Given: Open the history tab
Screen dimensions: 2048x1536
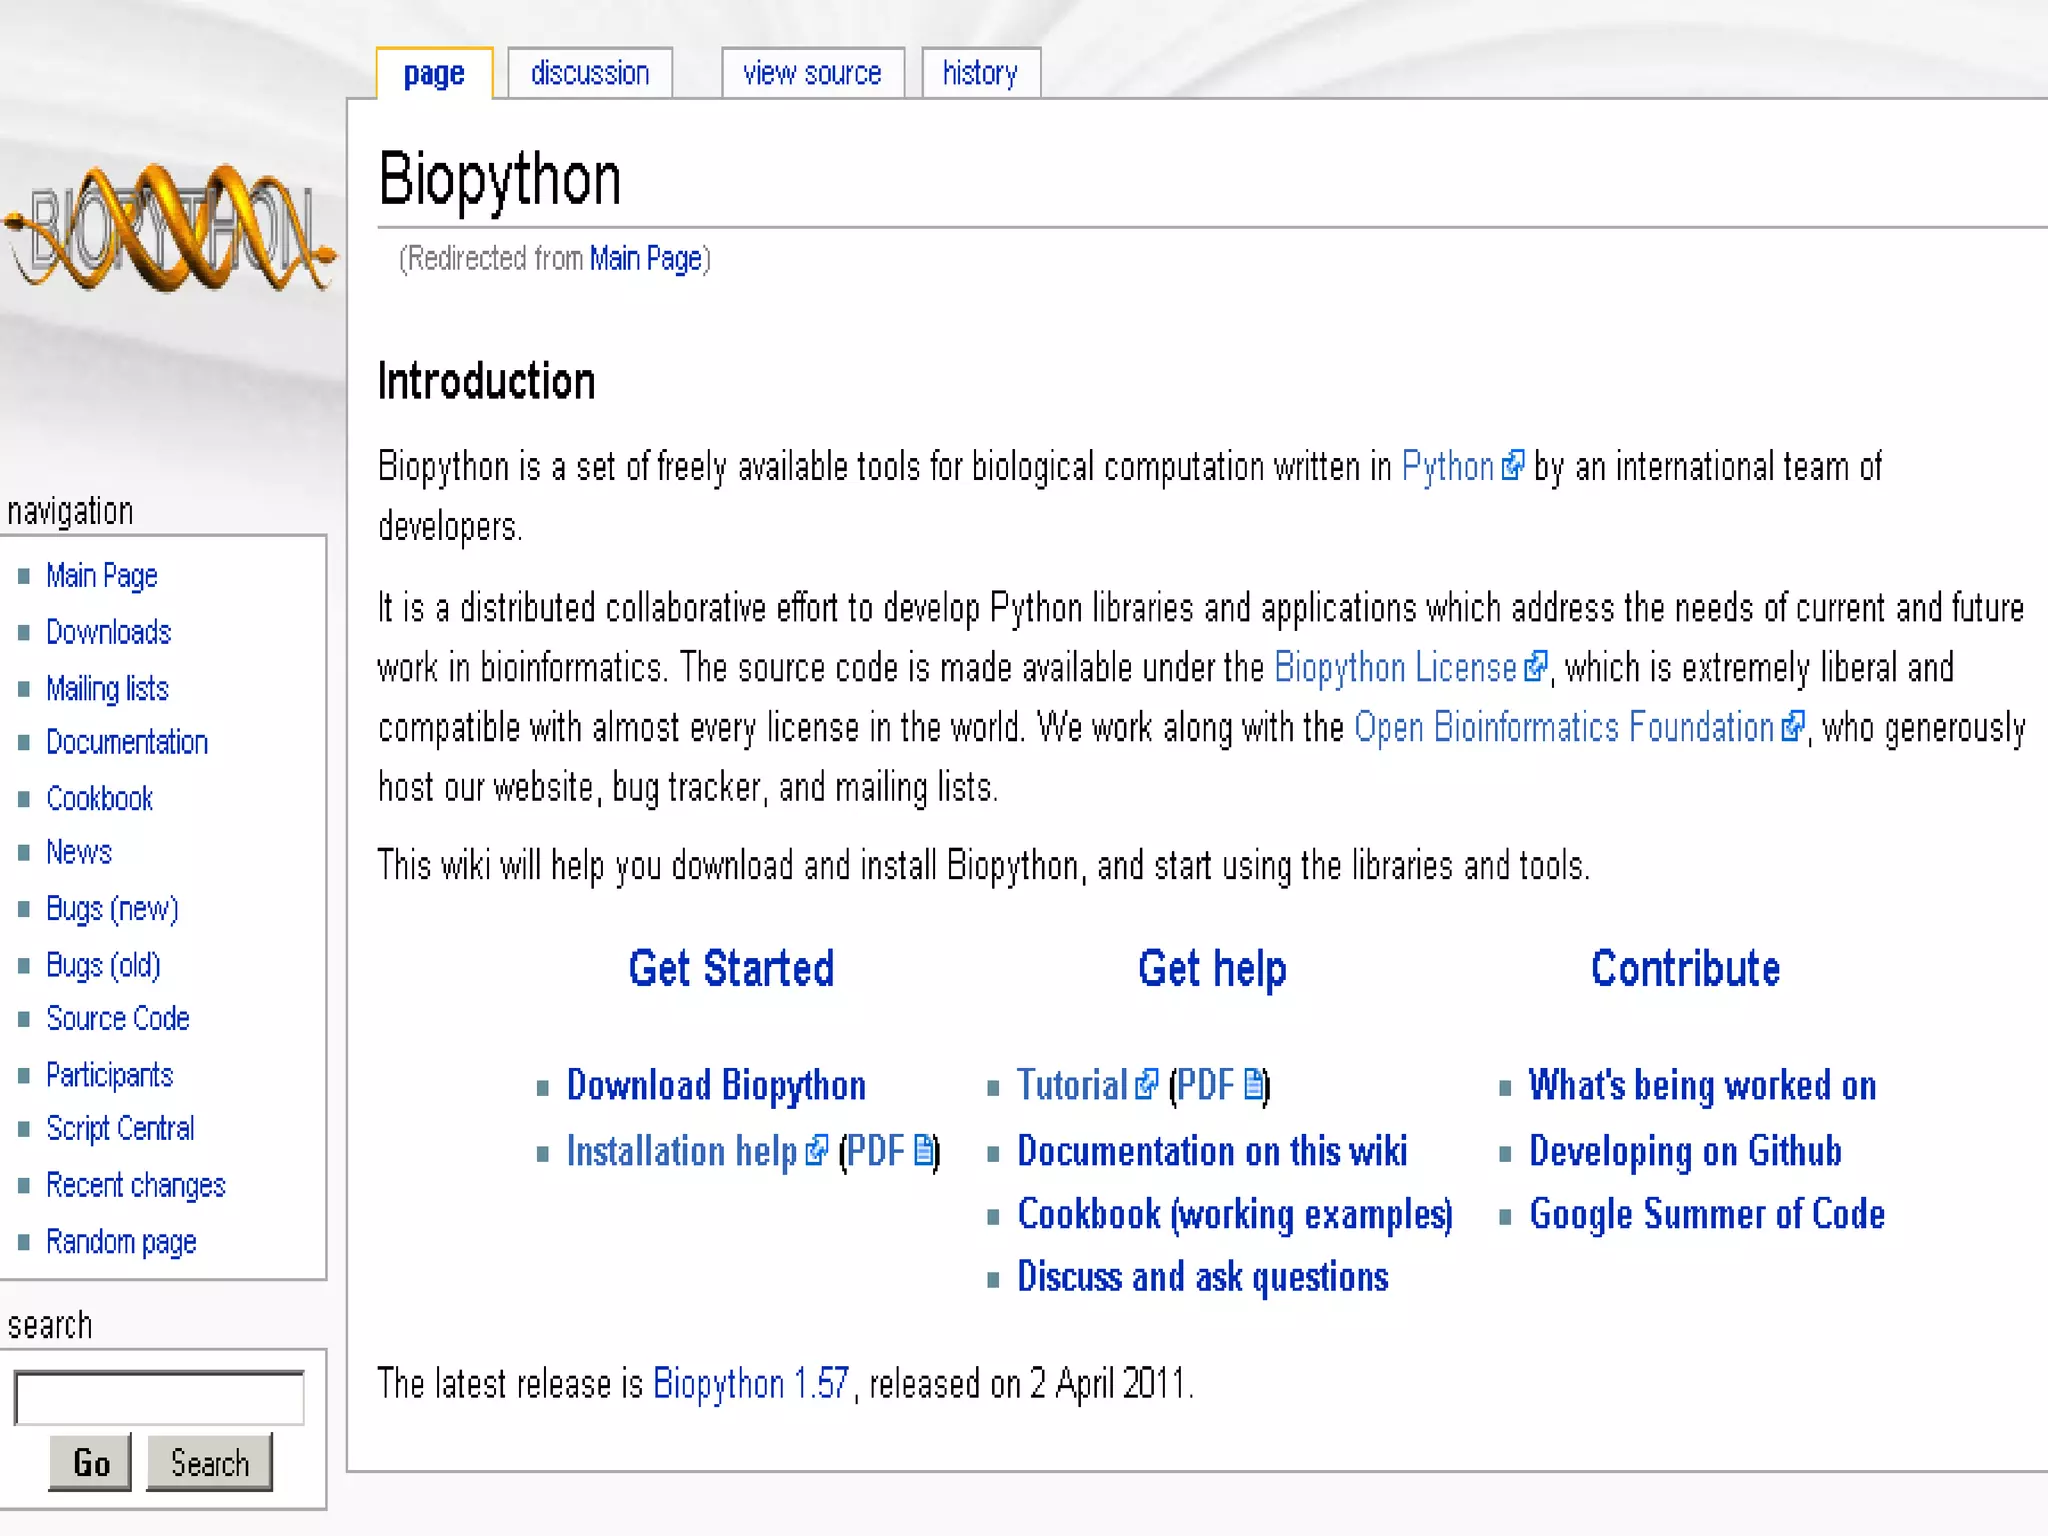Looking at the screenshot, I should coord(980,73).
